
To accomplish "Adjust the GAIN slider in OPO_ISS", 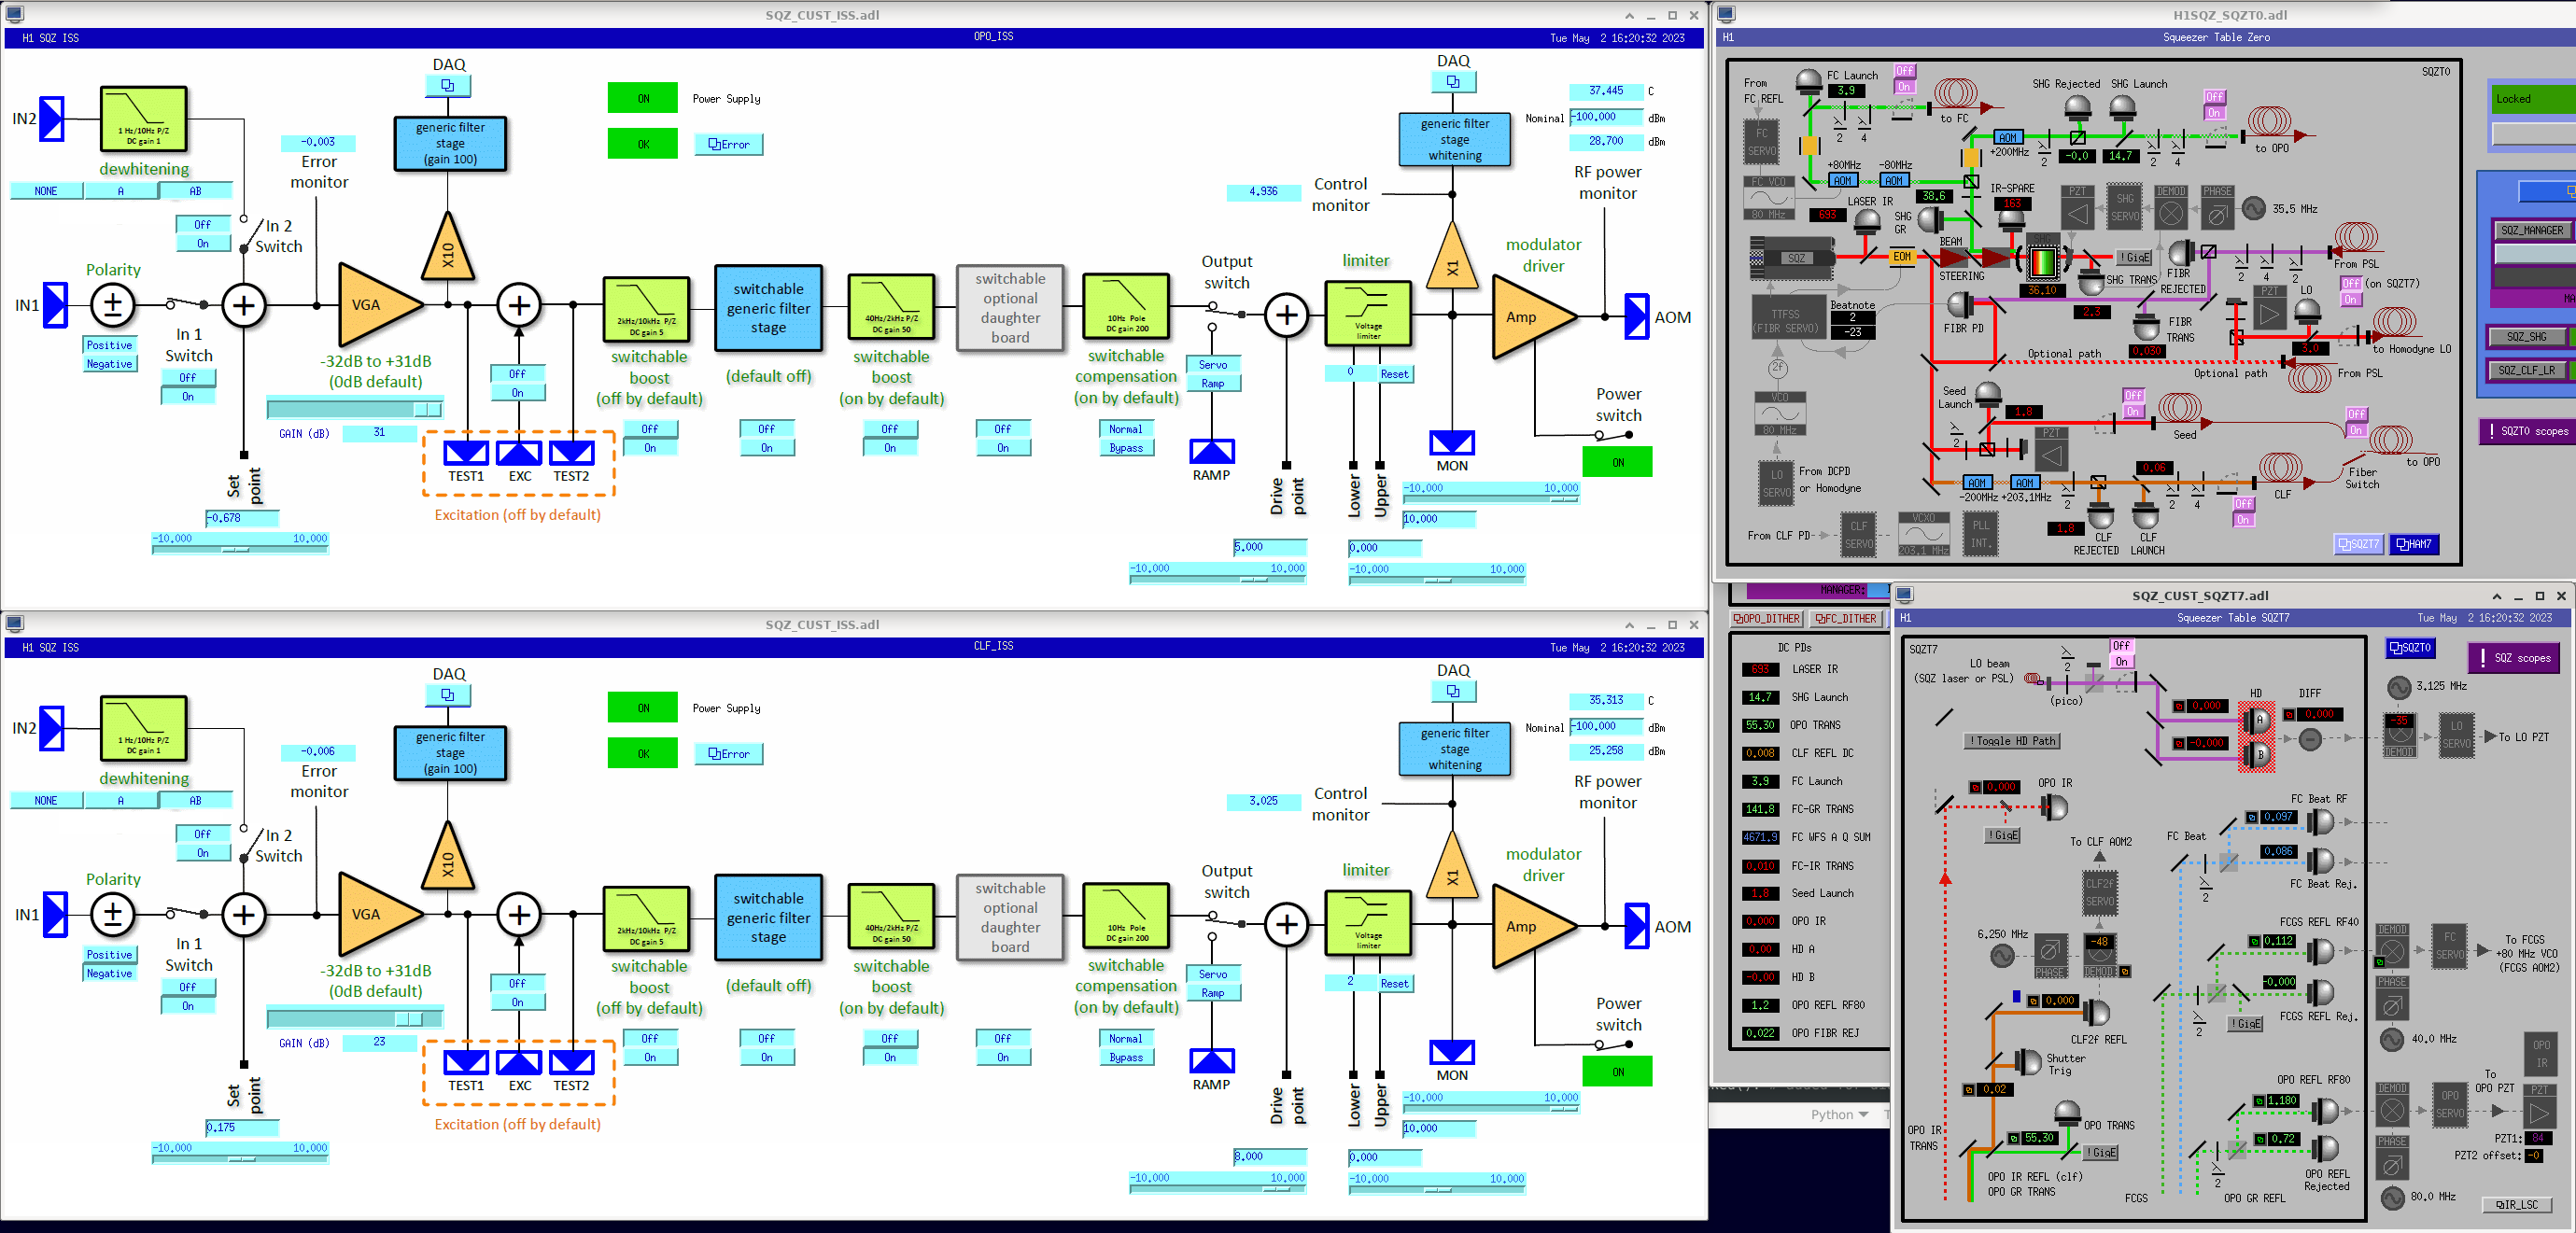I will point(355,409).
